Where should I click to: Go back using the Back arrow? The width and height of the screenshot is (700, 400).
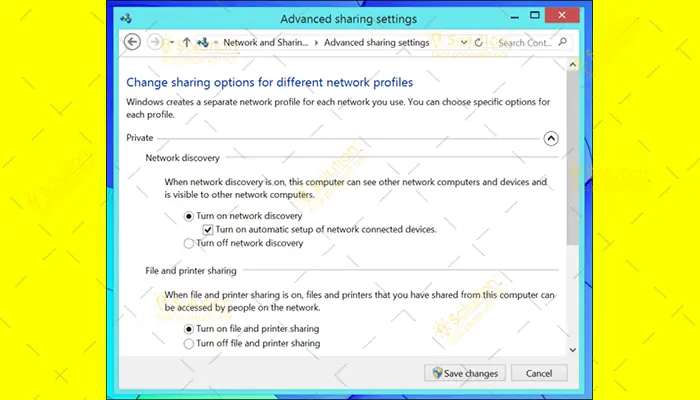pos(132,42)
